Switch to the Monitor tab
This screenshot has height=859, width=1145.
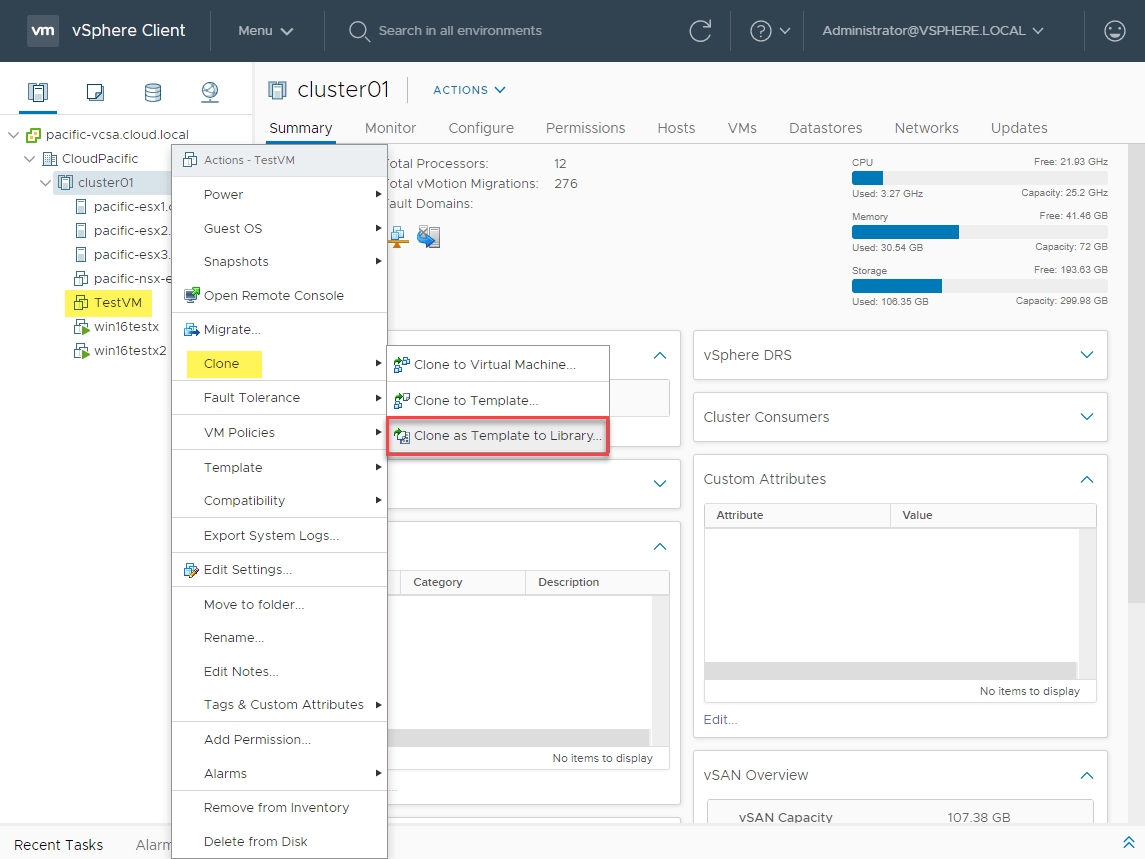pos(390,128)
